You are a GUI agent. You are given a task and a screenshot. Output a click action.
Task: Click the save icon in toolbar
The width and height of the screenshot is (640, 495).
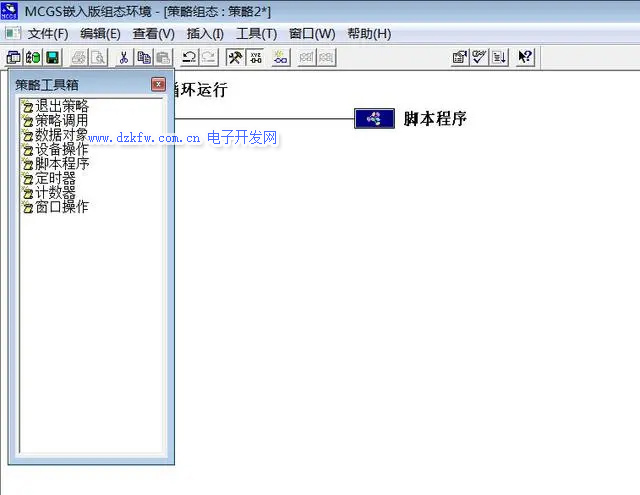tap(52, 57)
